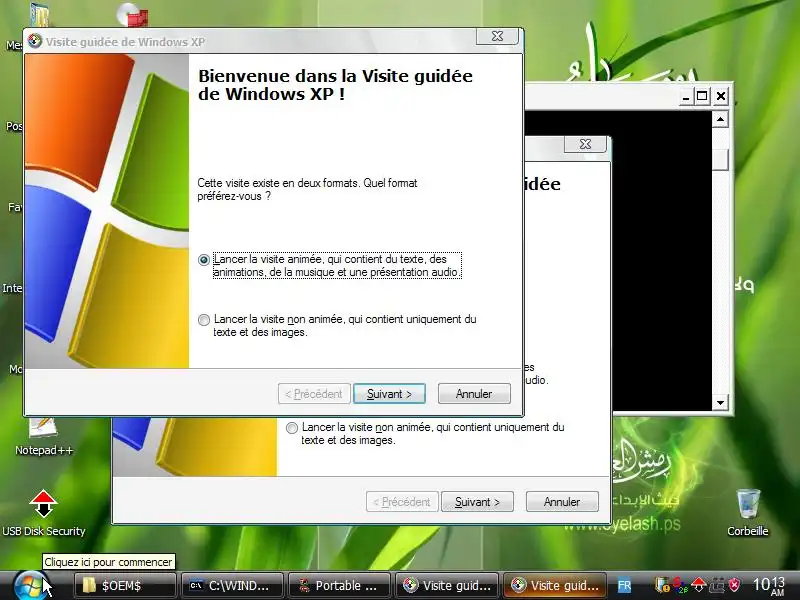Viewport: 800px width, 600px height.
Task: Switch to the Portable ... taskbar item
Action: [x=340, y=586]
